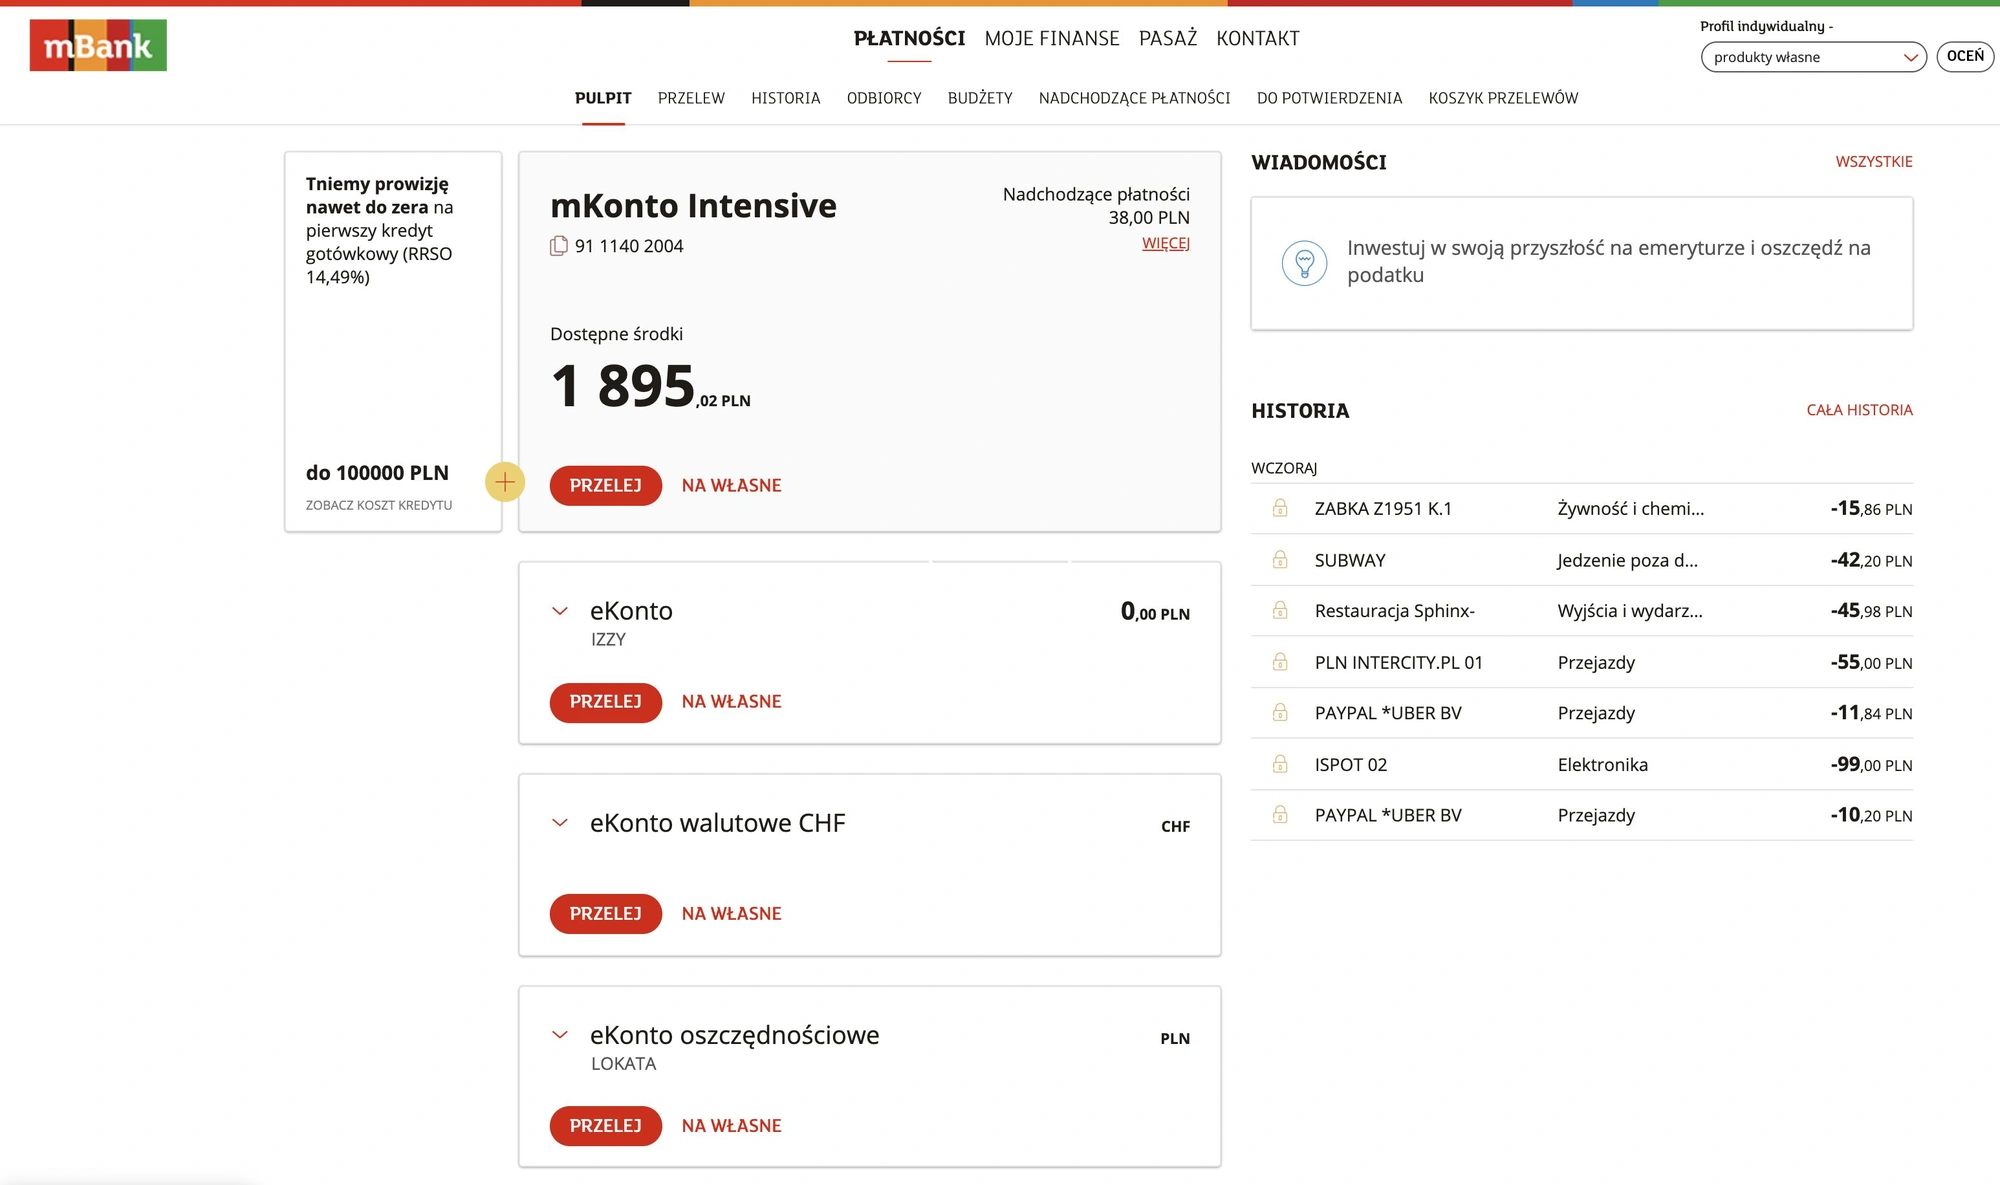The image size is (2000, 1185).
Task: Click PRZELEJ on eKonto IZZY
Action: click(606, 702)
